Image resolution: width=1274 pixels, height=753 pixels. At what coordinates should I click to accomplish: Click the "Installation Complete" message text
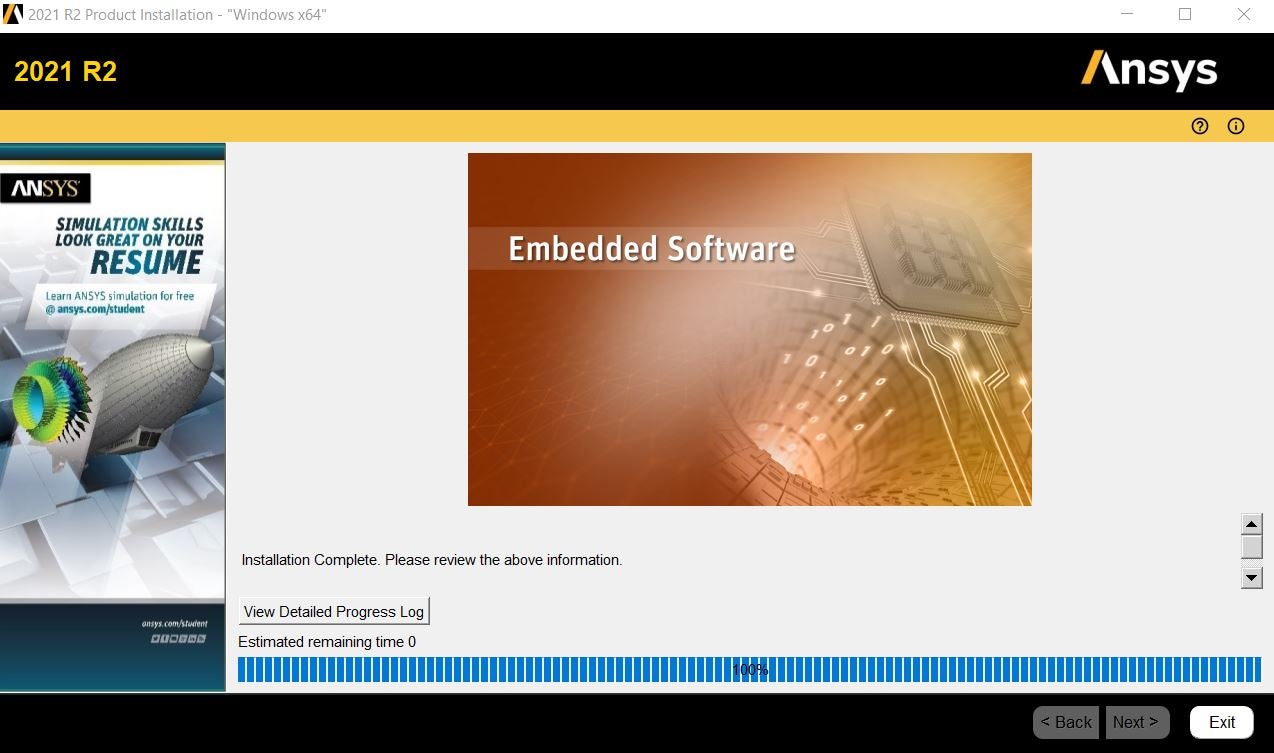pos(432,560)
